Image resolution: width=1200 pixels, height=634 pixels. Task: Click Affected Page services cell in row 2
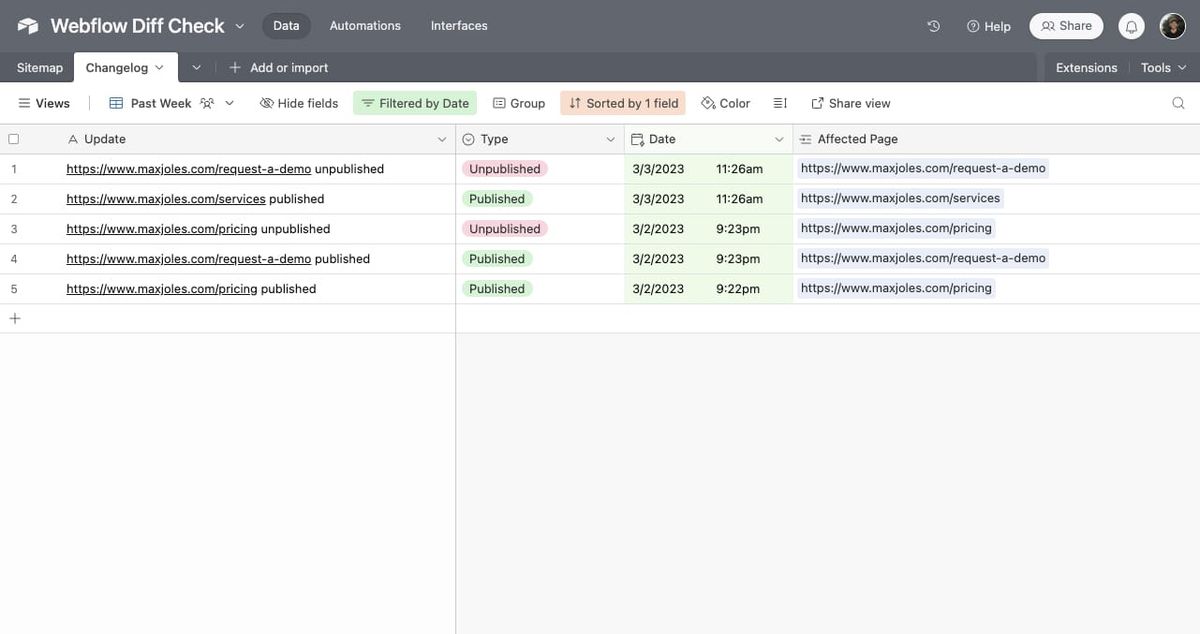pos(996,199)
